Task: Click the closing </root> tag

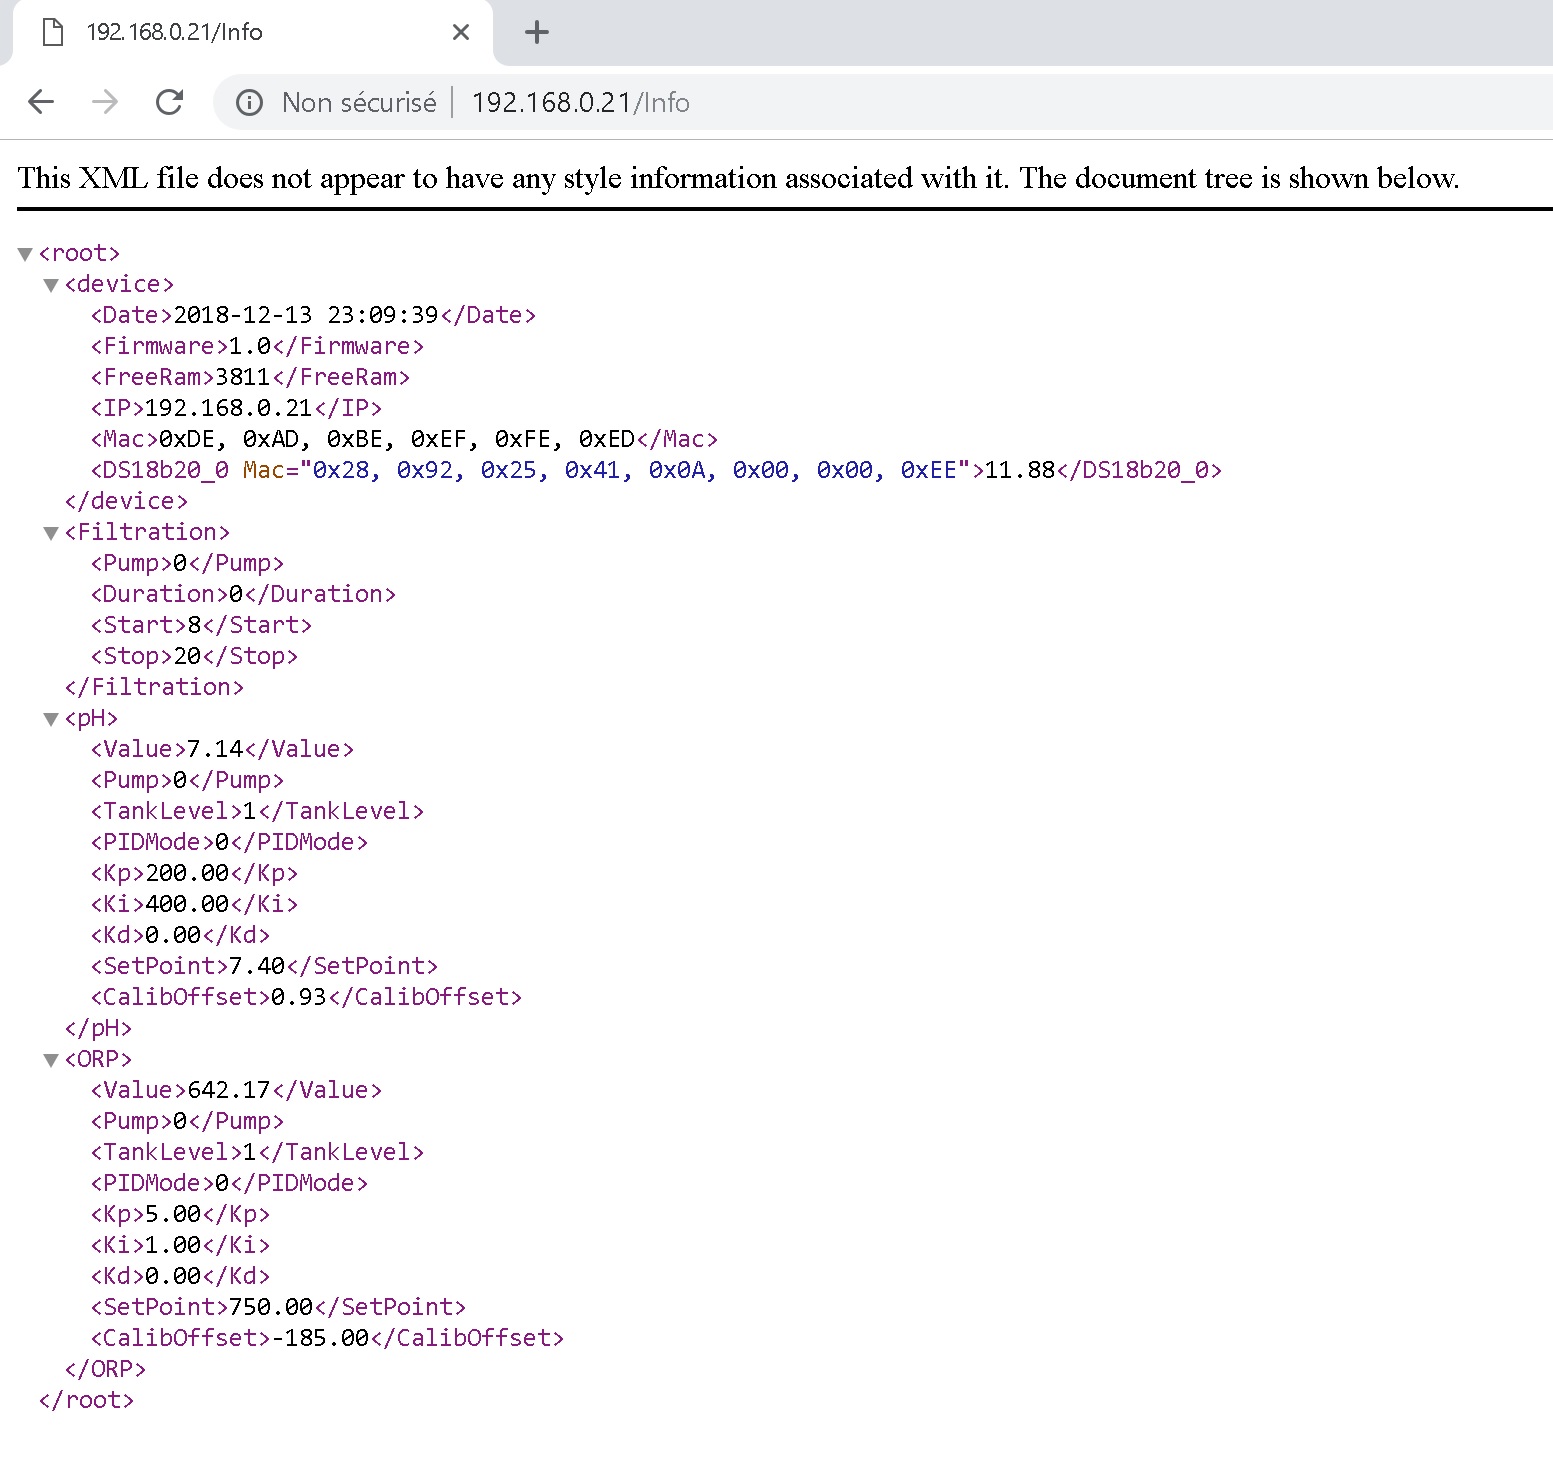Action: tap(86, 1400)
